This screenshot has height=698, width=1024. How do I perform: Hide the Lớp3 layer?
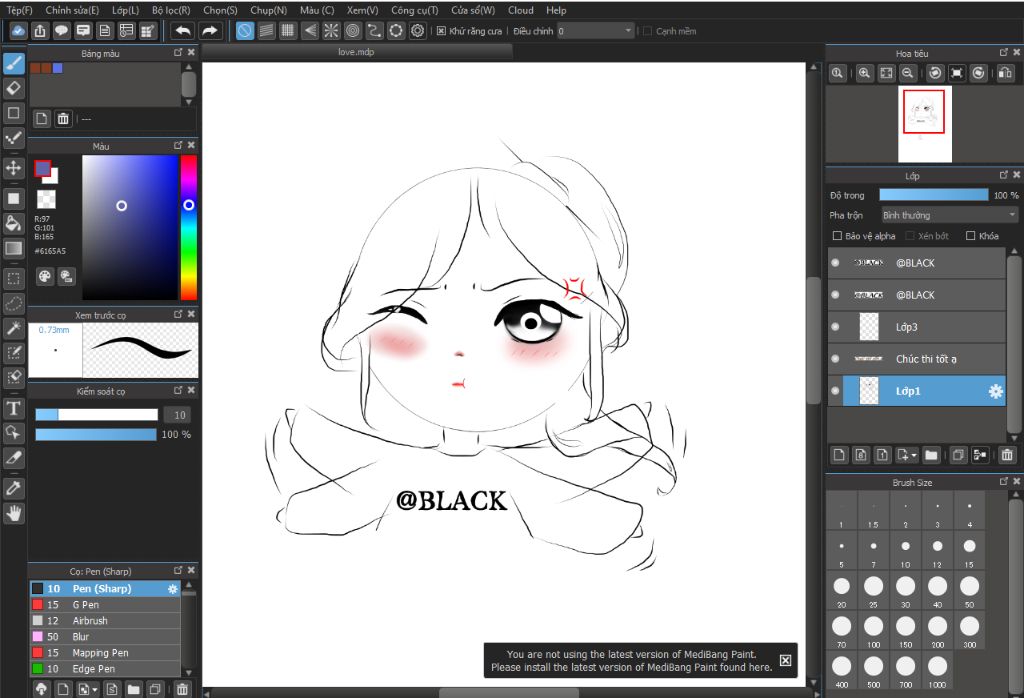(x=835, y=326)
